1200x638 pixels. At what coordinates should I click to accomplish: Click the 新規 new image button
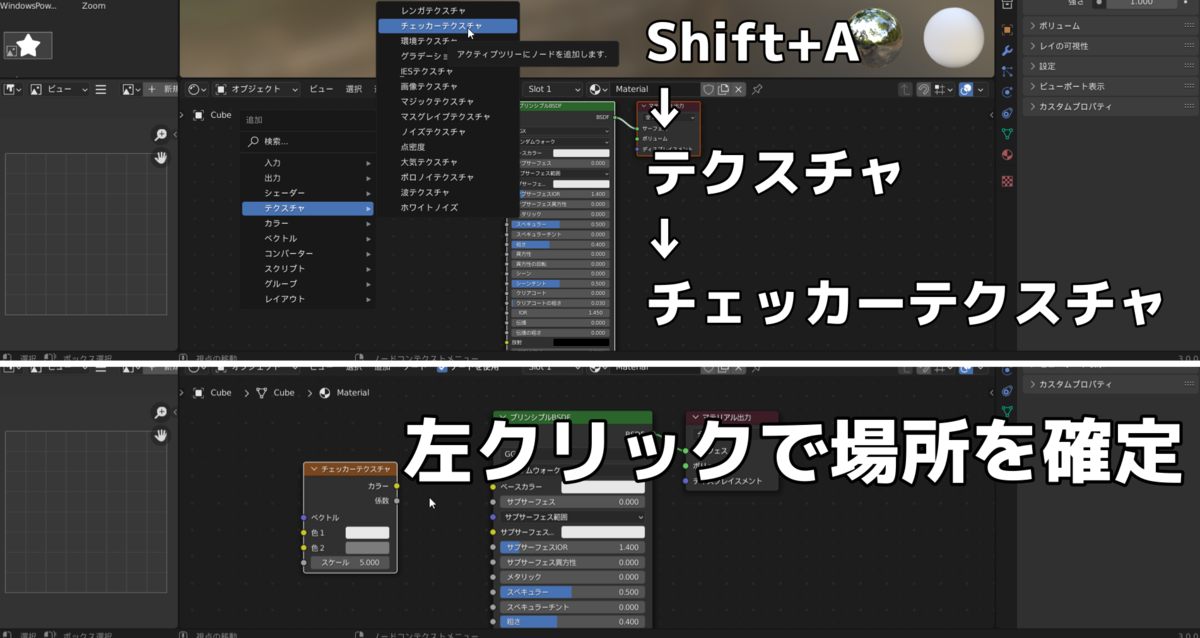pyautogui.click(x=158, y=89)
